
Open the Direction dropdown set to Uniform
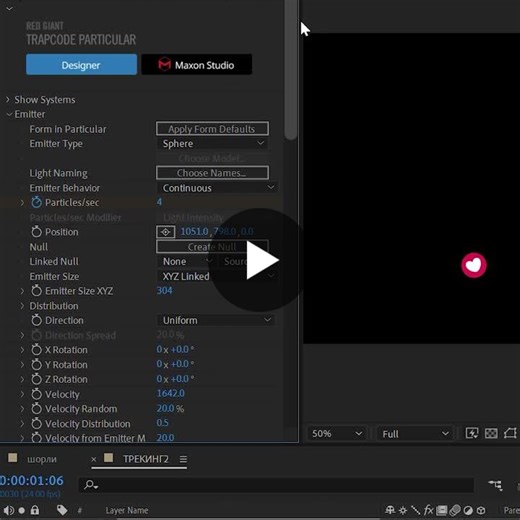point(216,320)
